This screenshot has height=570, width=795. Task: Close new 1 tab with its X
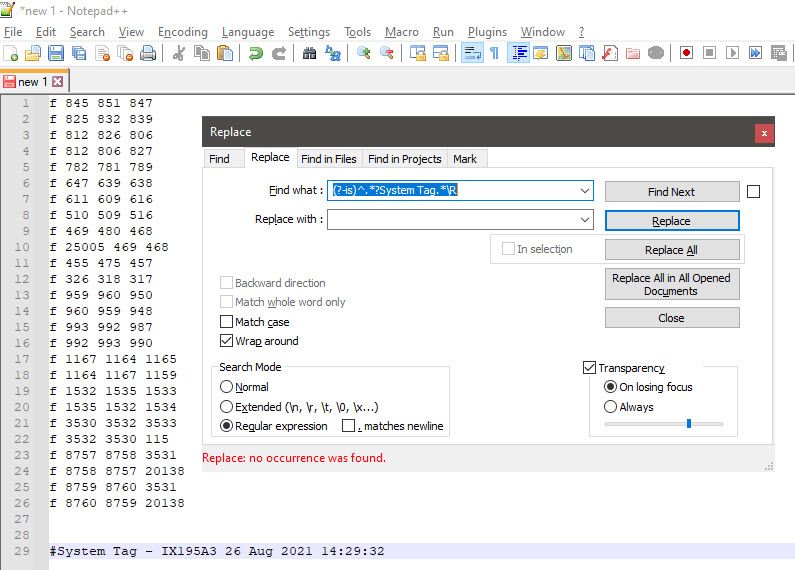(58, 81)
